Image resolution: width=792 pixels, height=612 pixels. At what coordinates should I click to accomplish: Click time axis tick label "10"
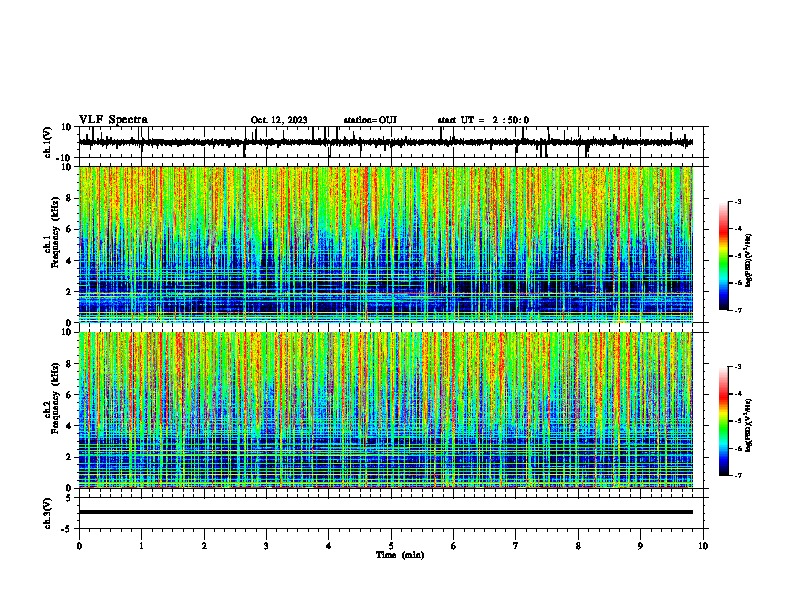[x=703, y=546]
